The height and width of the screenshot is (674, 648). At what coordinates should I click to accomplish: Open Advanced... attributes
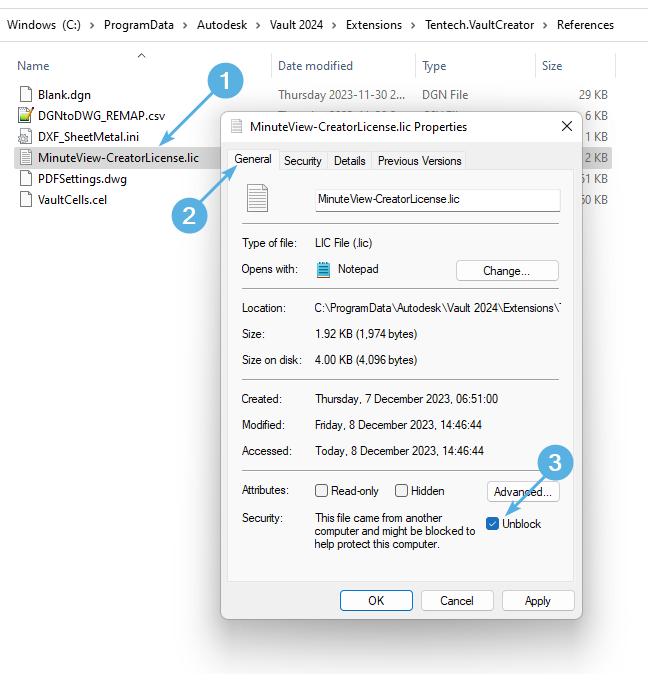(523, 491)
